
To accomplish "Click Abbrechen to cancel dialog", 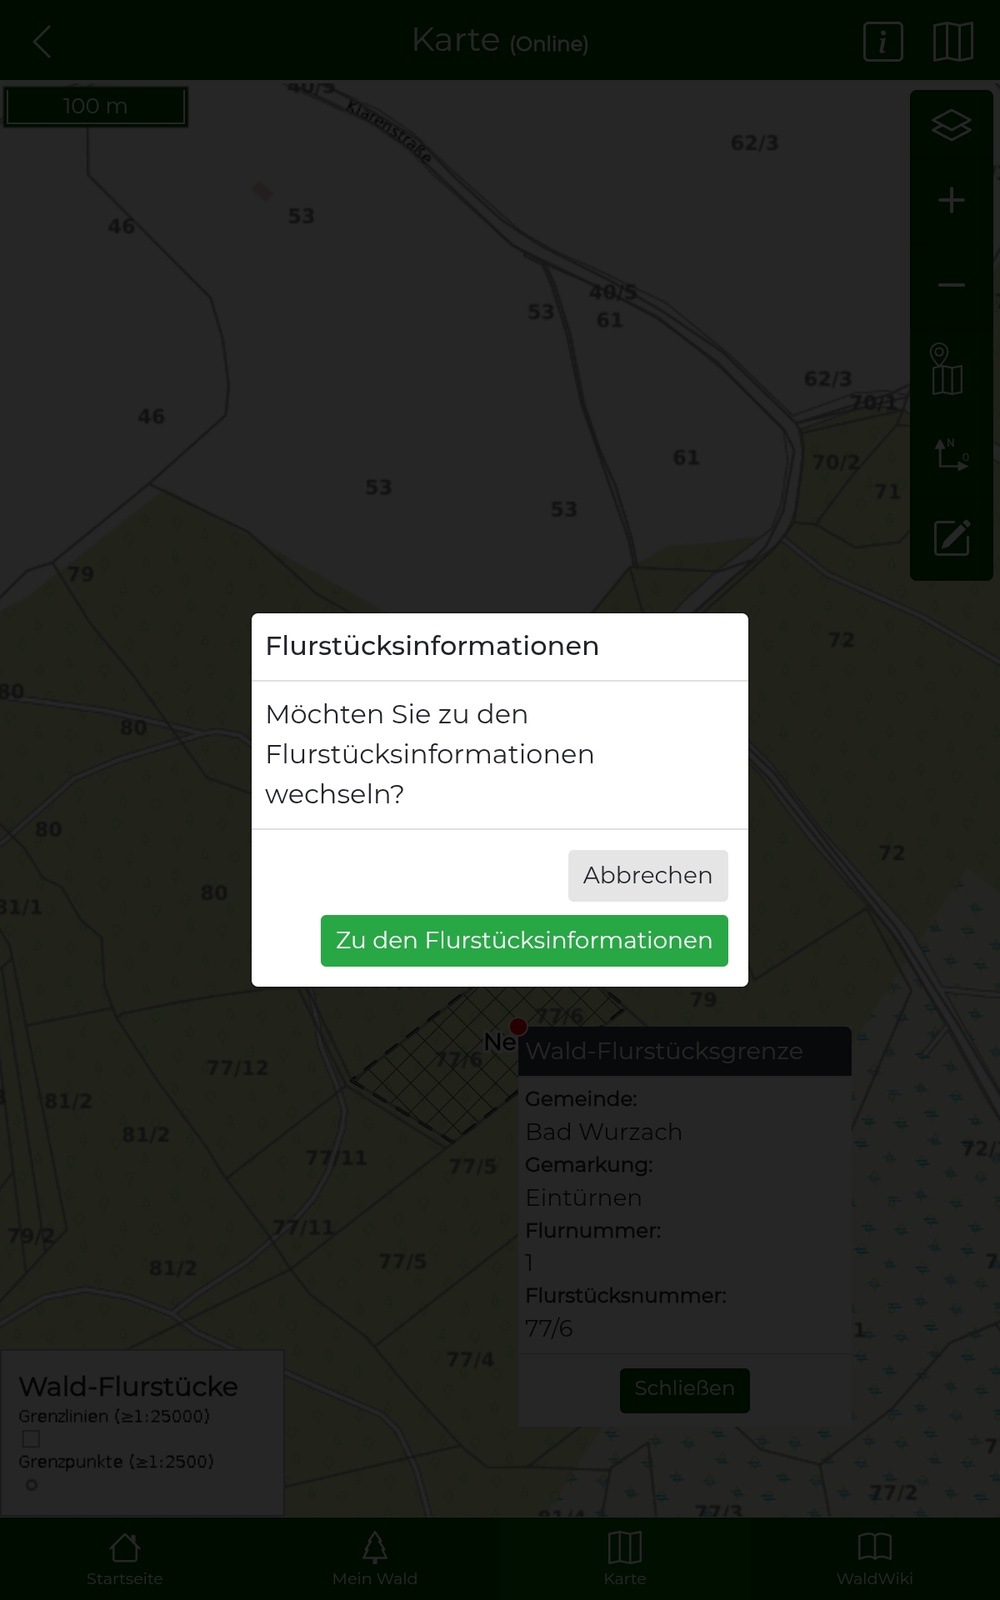I will (647, 876).
